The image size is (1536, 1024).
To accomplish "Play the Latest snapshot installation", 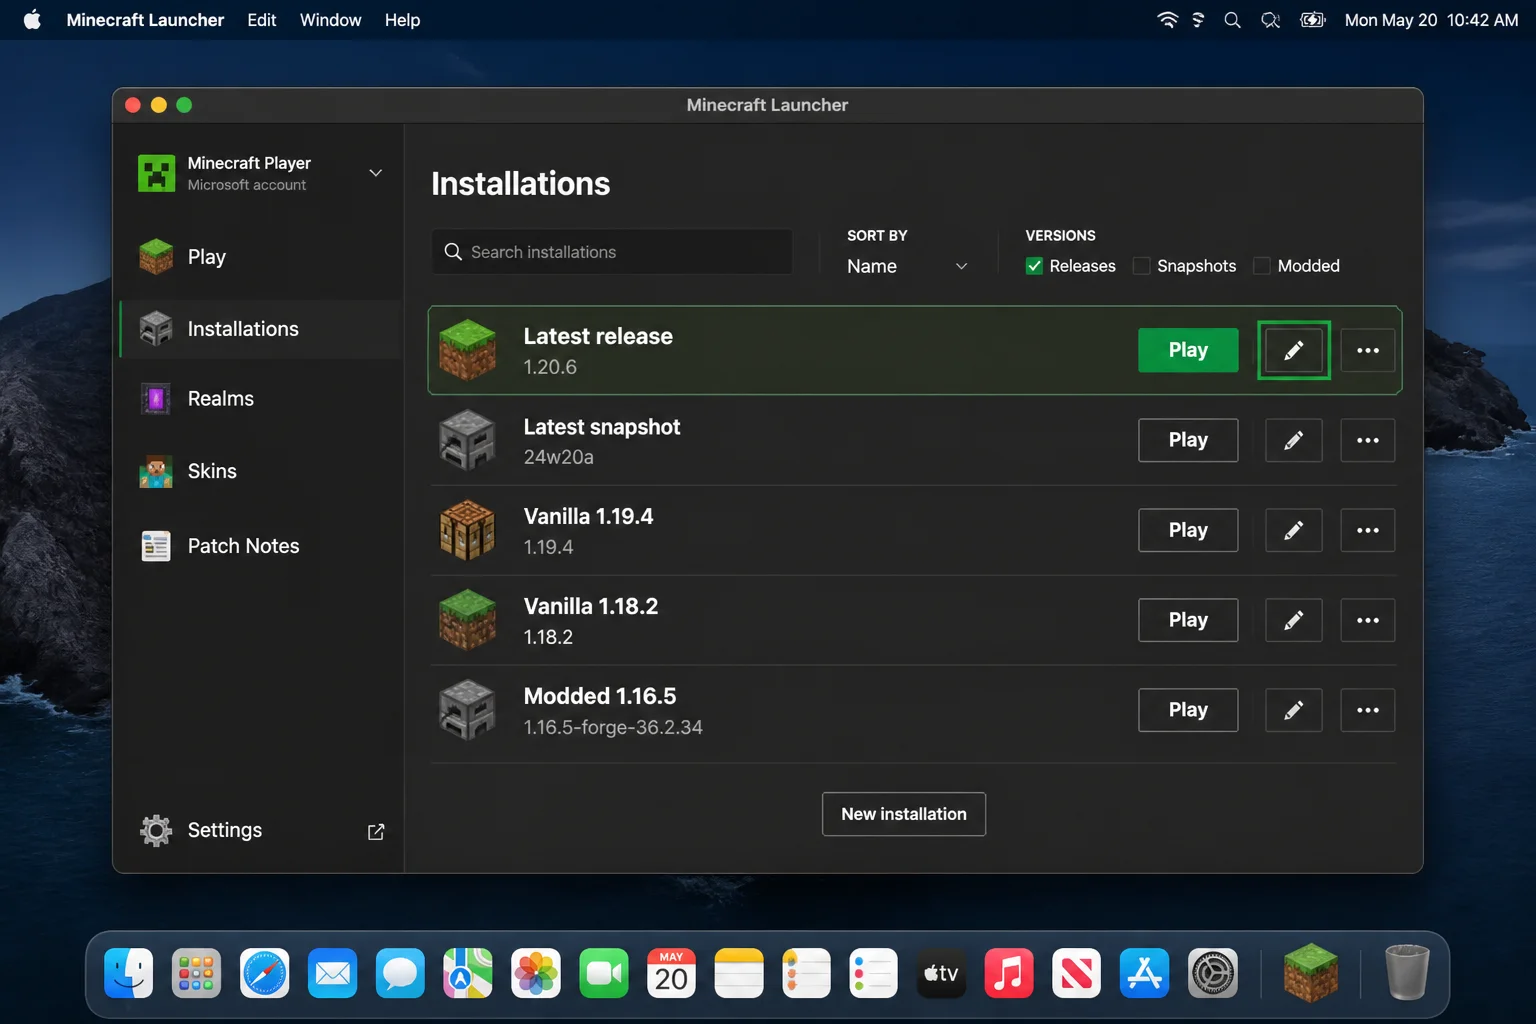I will click(x=1188, y=440).
